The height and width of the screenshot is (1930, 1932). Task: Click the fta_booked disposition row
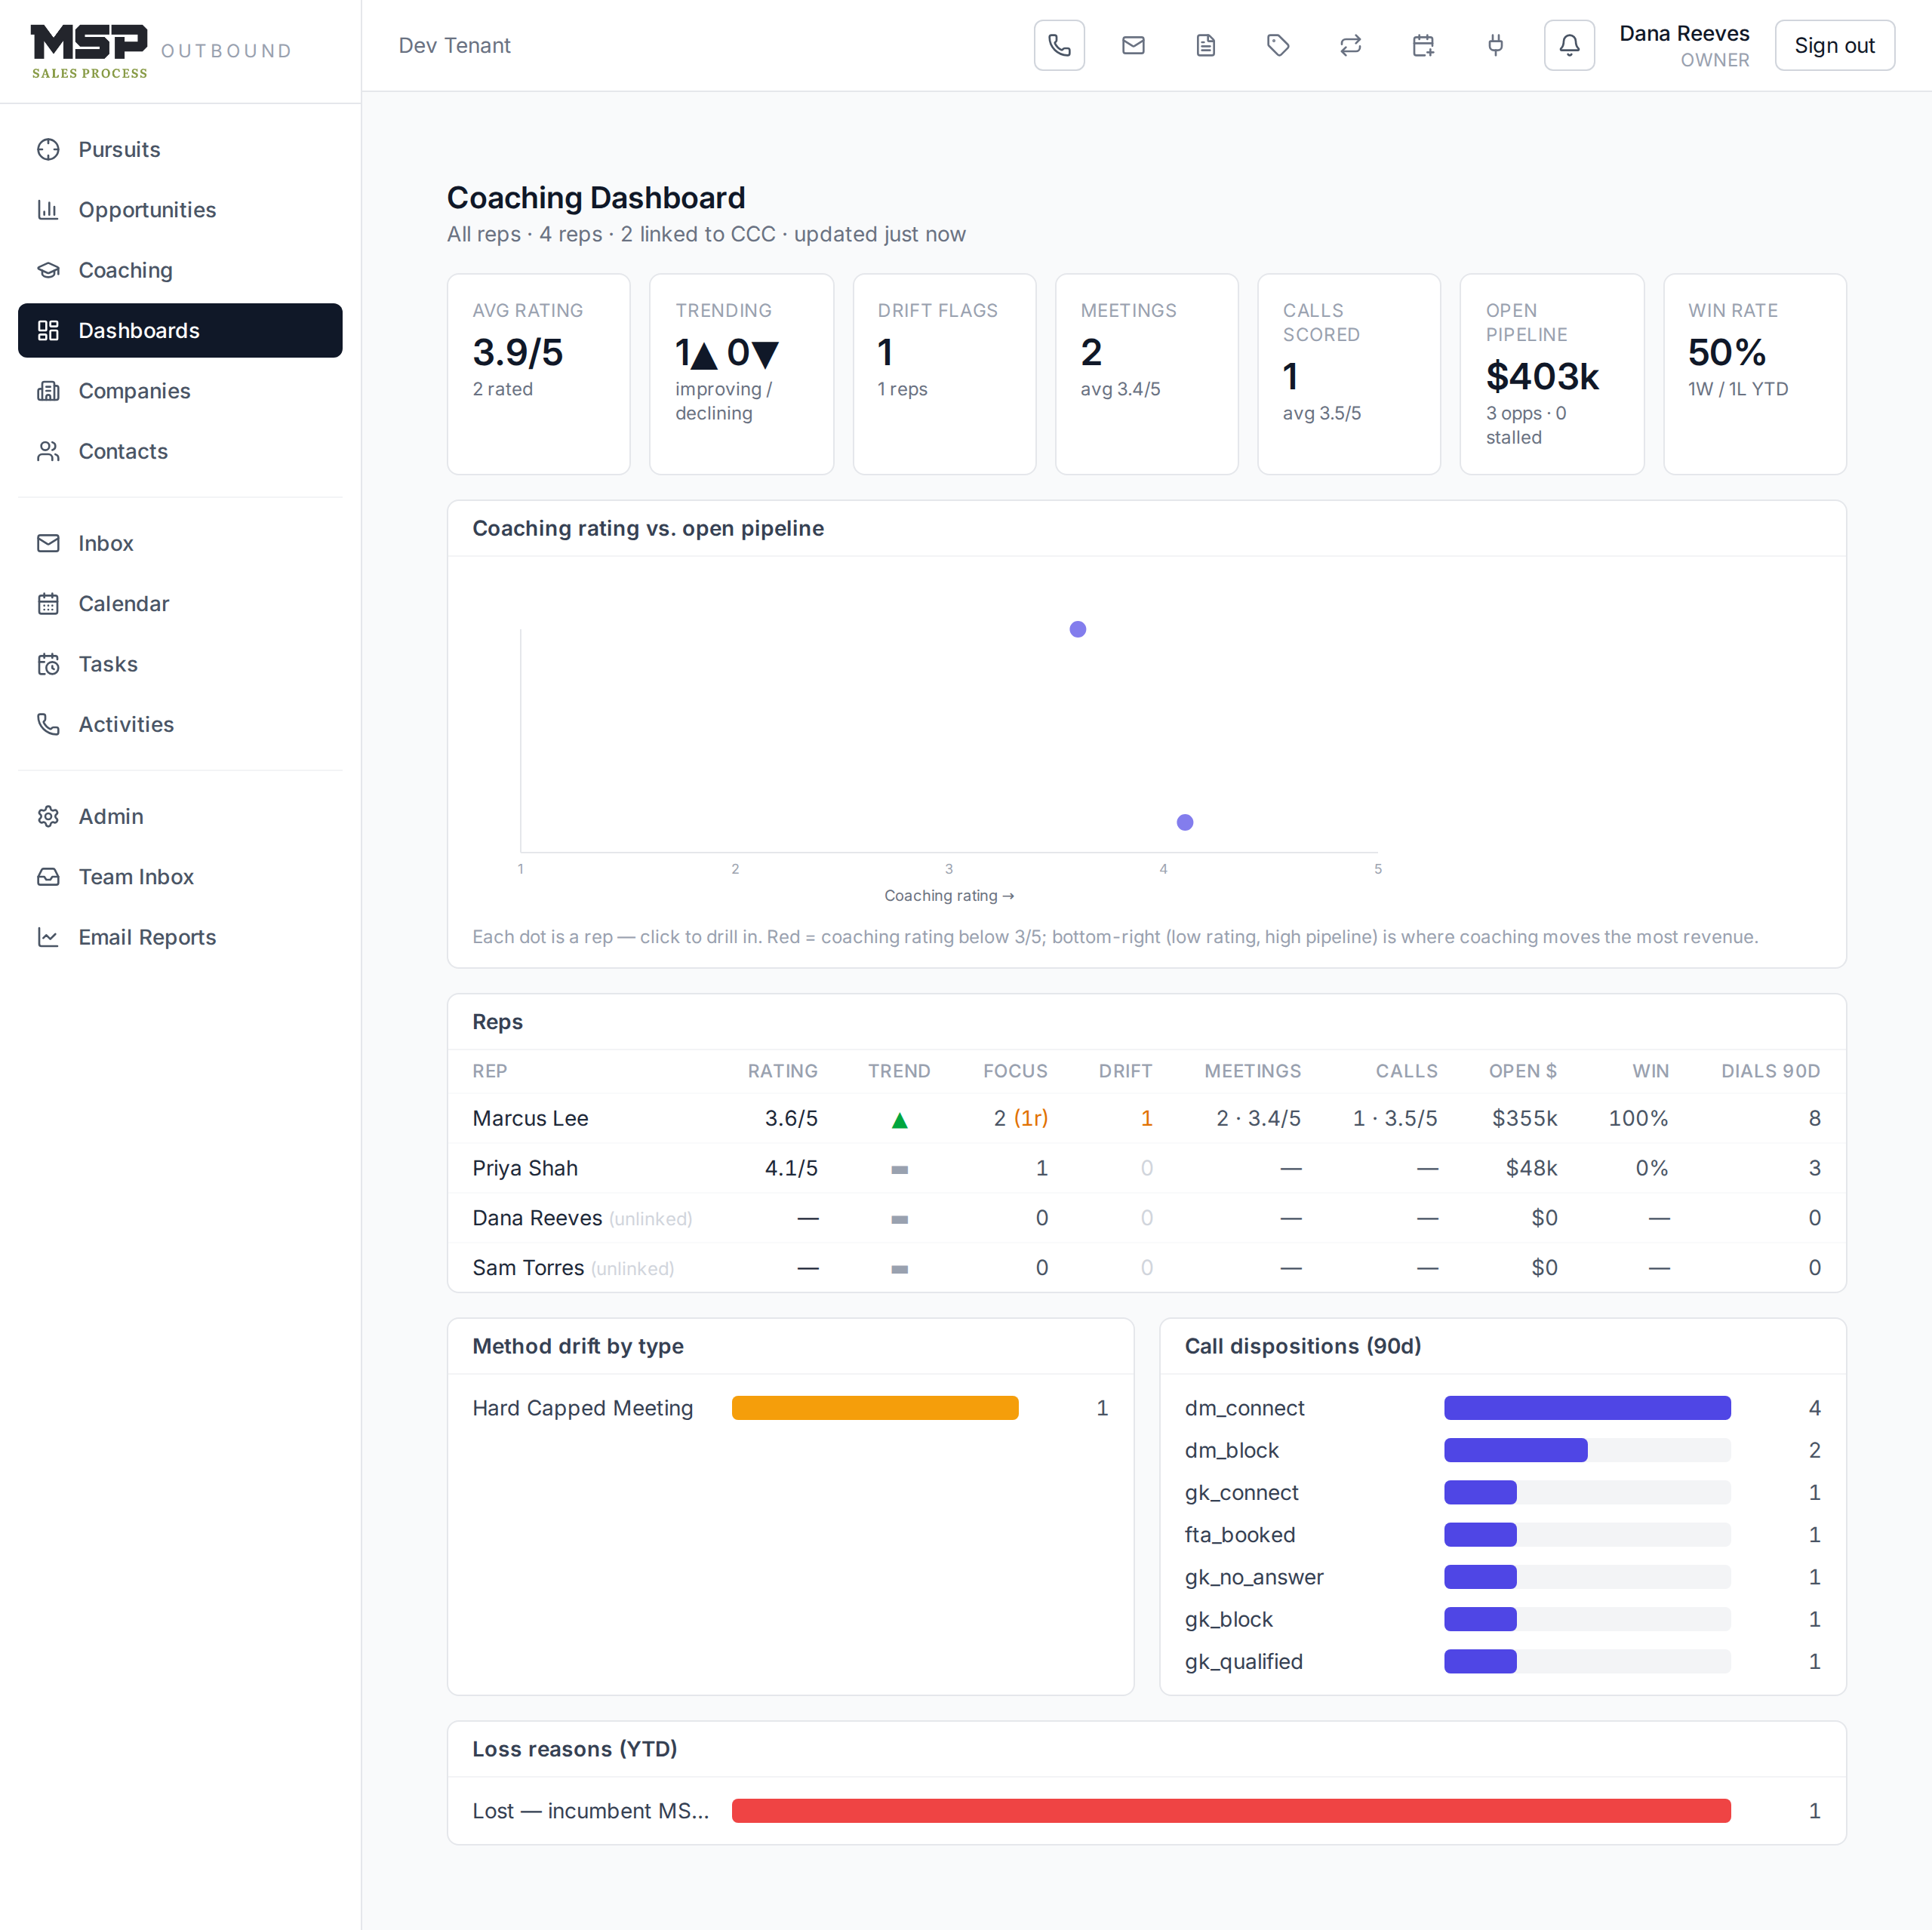pyautogui.click(x=1502, y=1535)
